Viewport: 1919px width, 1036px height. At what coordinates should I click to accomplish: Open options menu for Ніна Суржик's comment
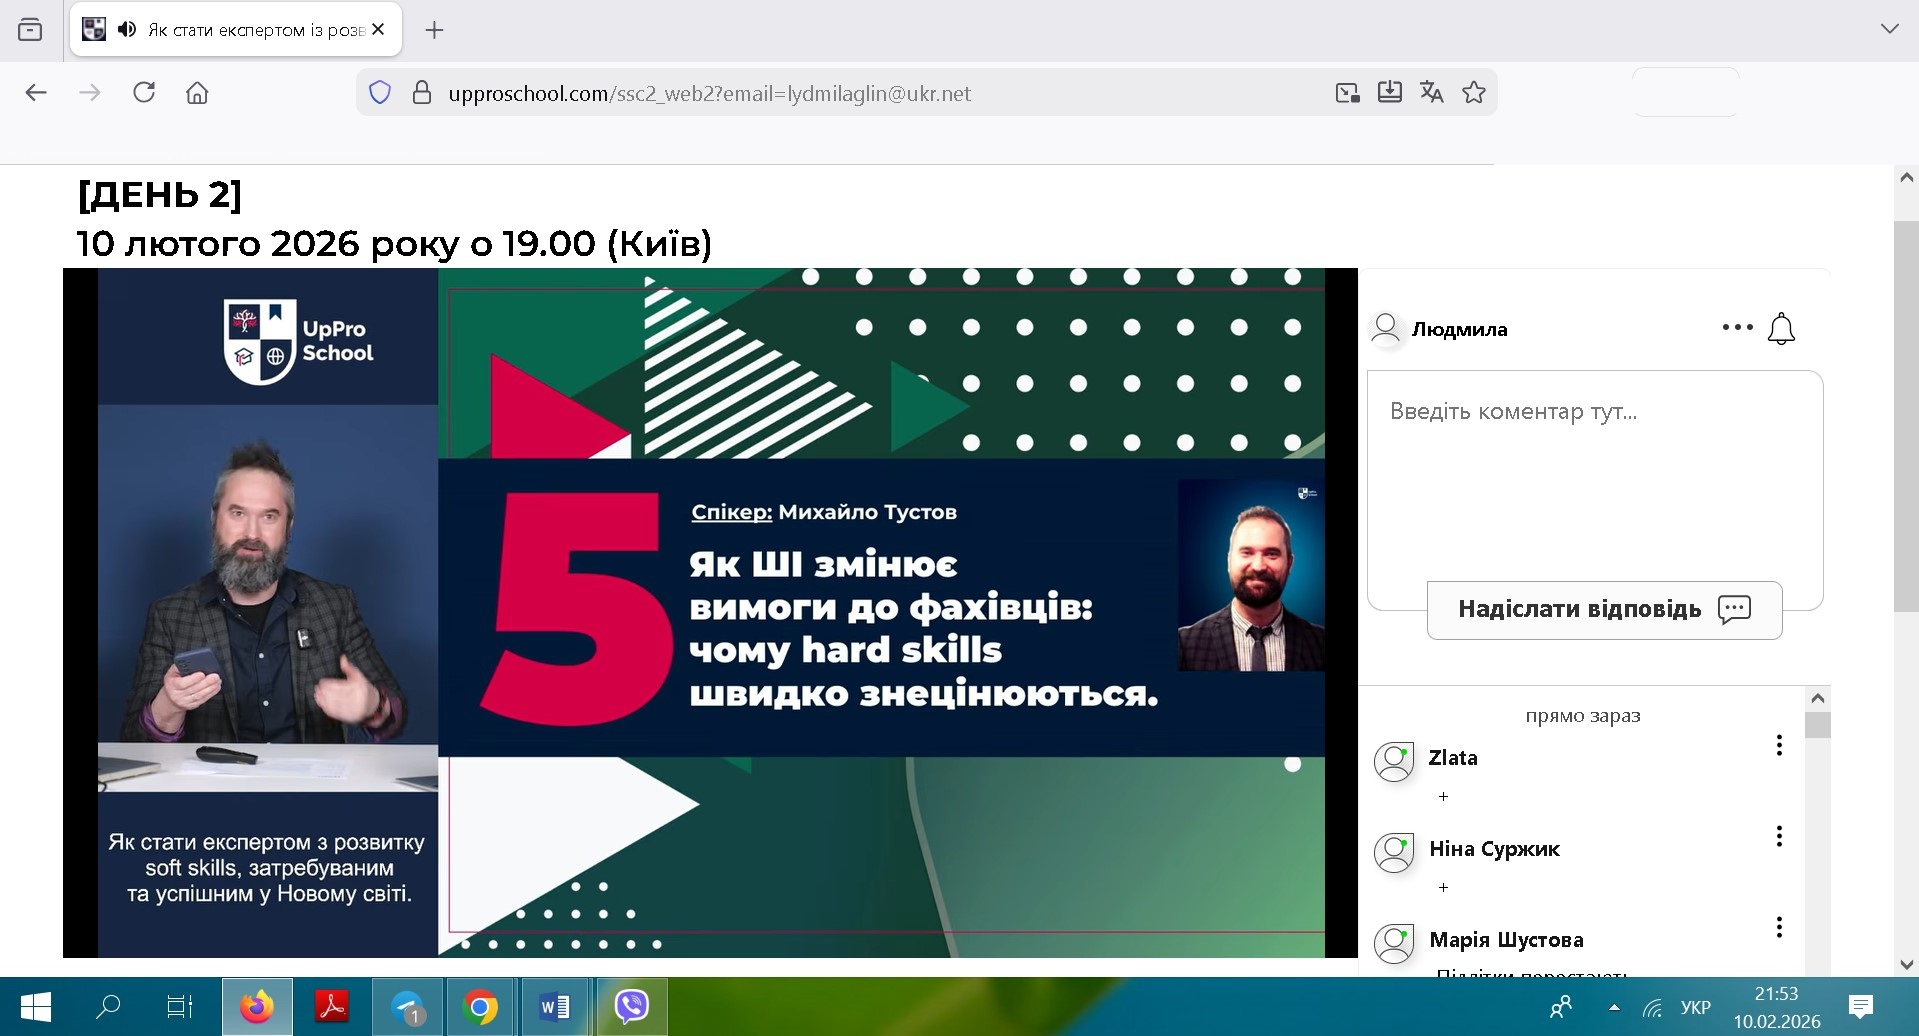pos(1779,836)
